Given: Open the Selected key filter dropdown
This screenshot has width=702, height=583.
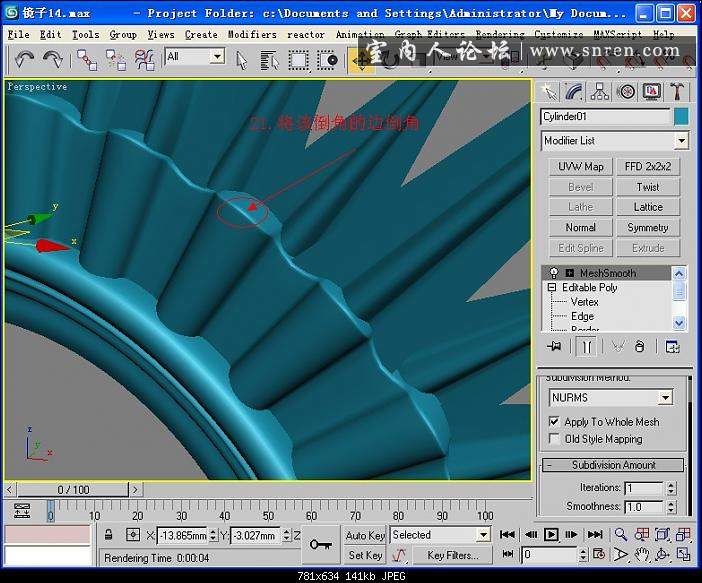Looking at the screenshot, I should (483, 535).
